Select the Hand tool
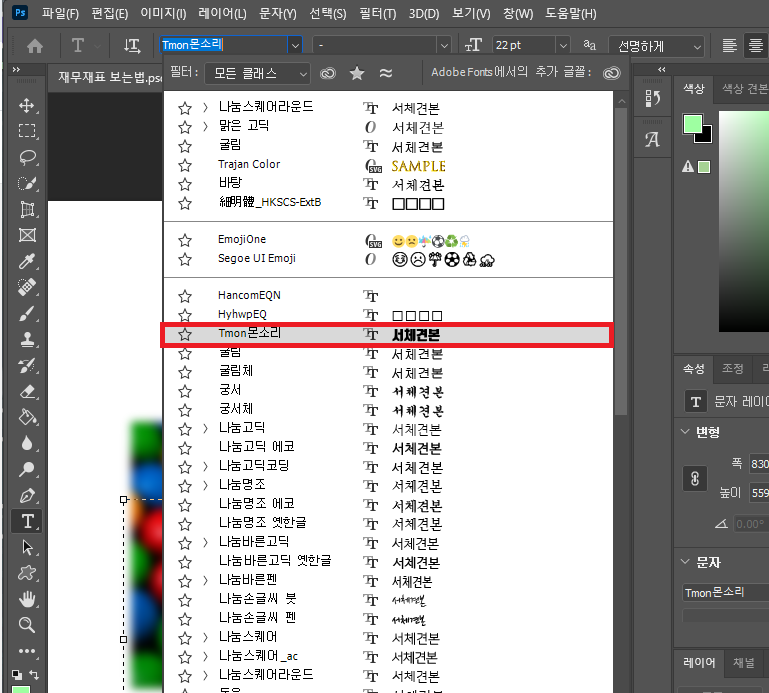 click(27, 599)
